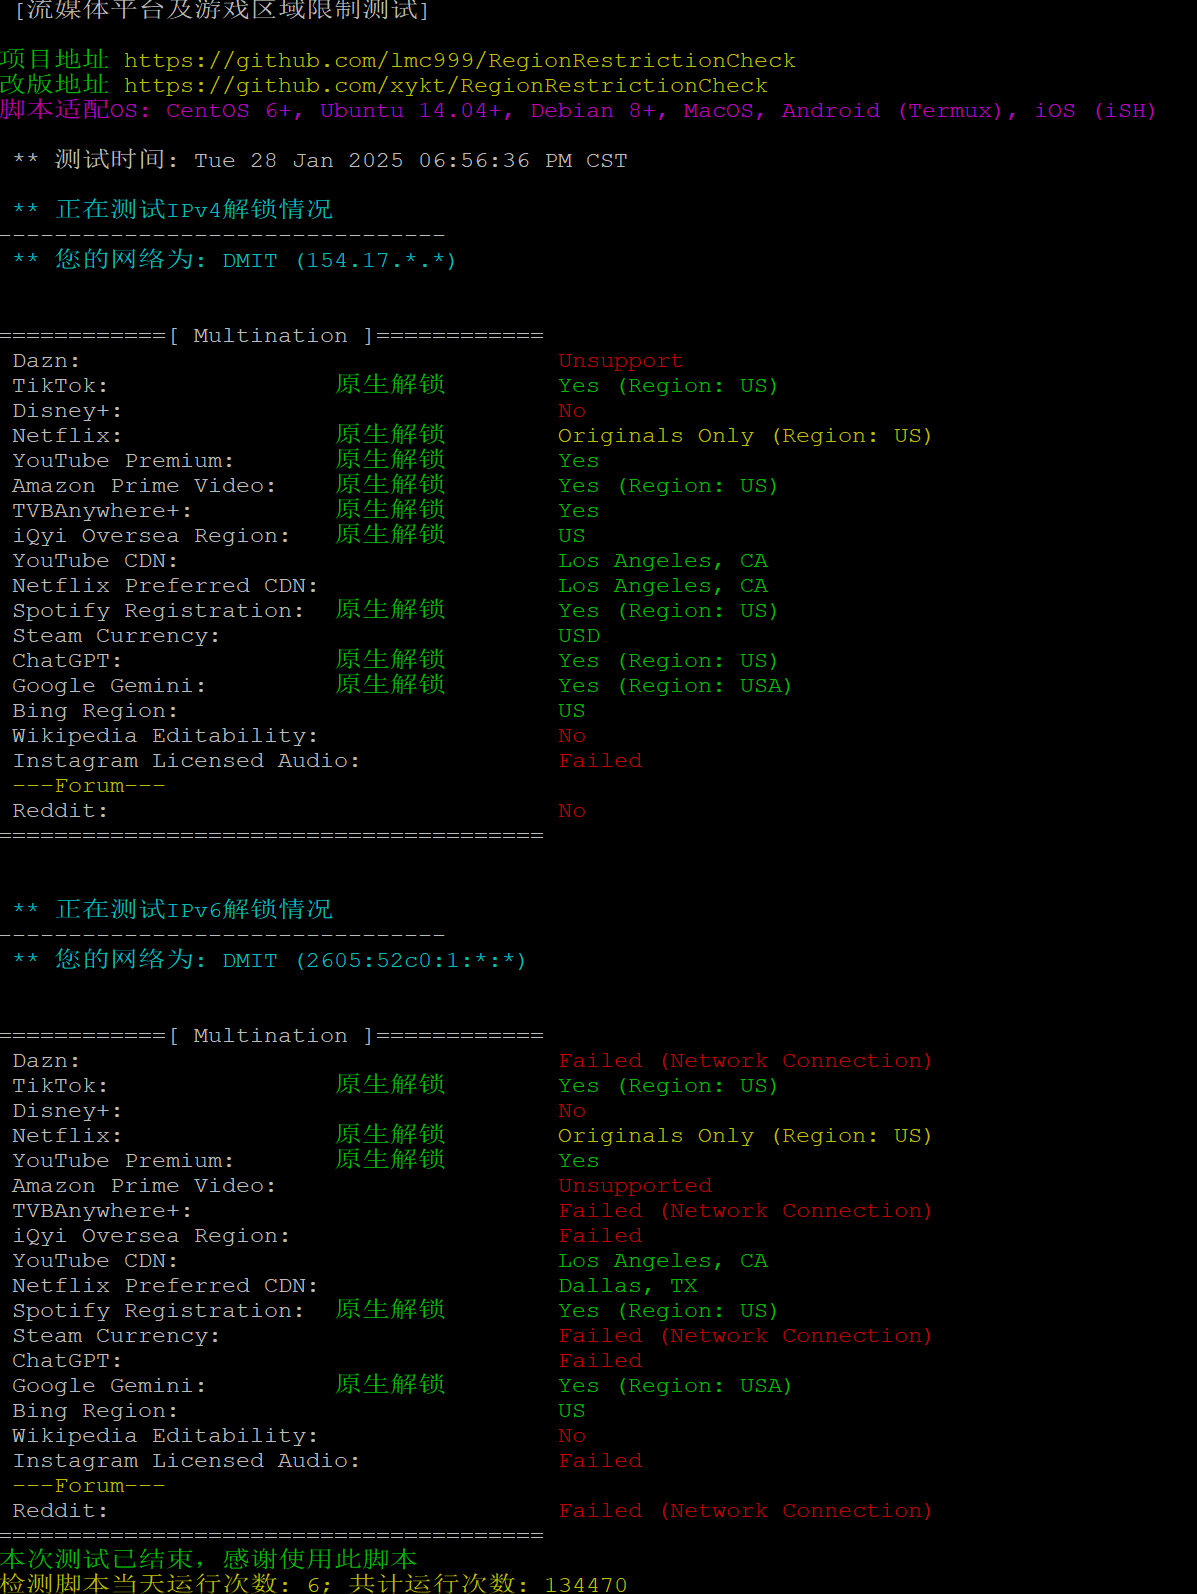
Task: Click the IPv4 YouTube CDN "Los Angeles, CA" value
Action: coord(663,561)
